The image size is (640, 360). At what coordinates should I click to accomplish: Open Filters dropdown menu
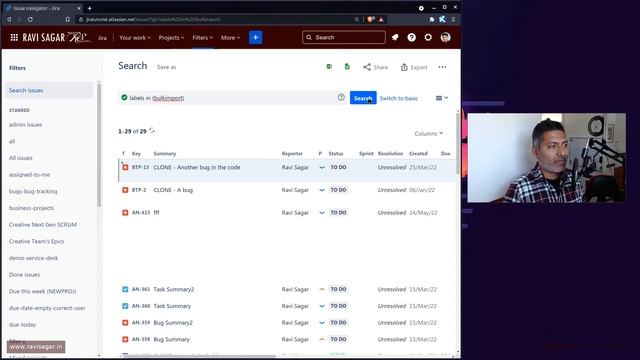coord(203,38)
